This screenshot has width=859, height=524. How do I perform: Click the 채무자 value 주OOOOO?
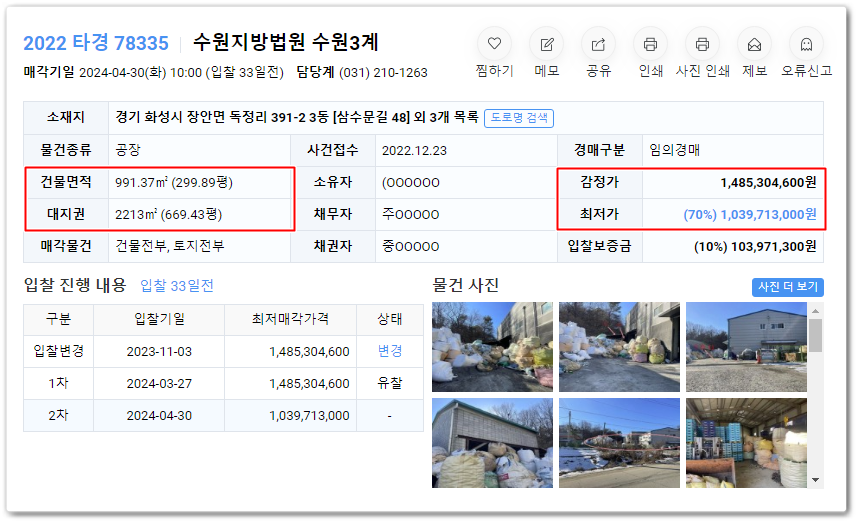pyautogui.click(x=410, y=214)
